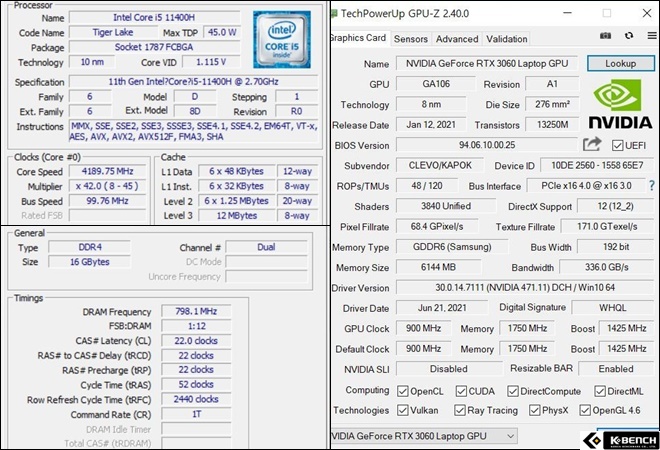Click the Socket 1787 FCBGA package value
This screenshot has width=660, height=450.
pyautogui.click(x=154, y=47)
